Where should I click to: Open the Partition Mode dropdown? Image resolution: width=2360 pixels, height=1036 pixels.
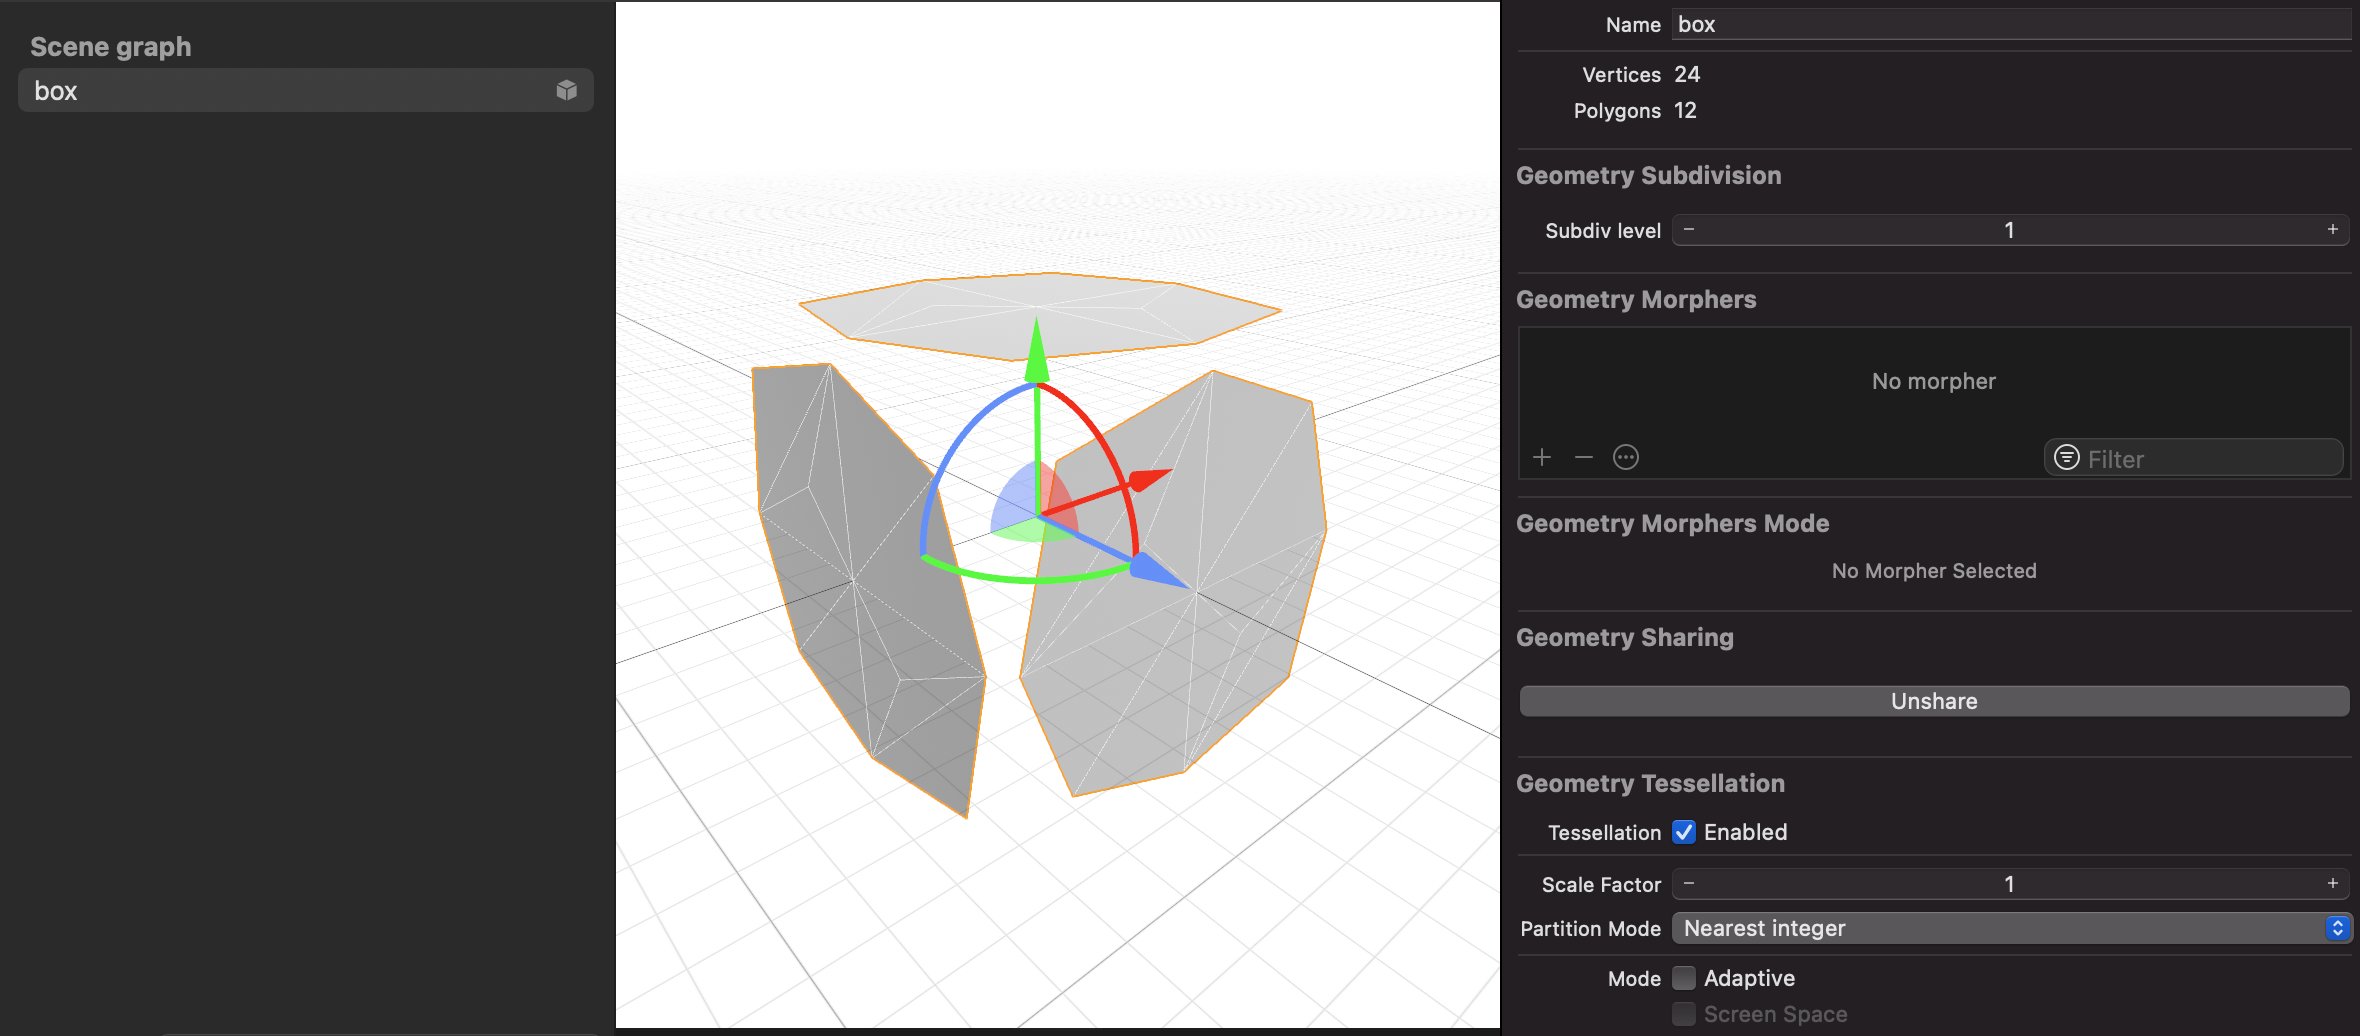click(2011, 928)
